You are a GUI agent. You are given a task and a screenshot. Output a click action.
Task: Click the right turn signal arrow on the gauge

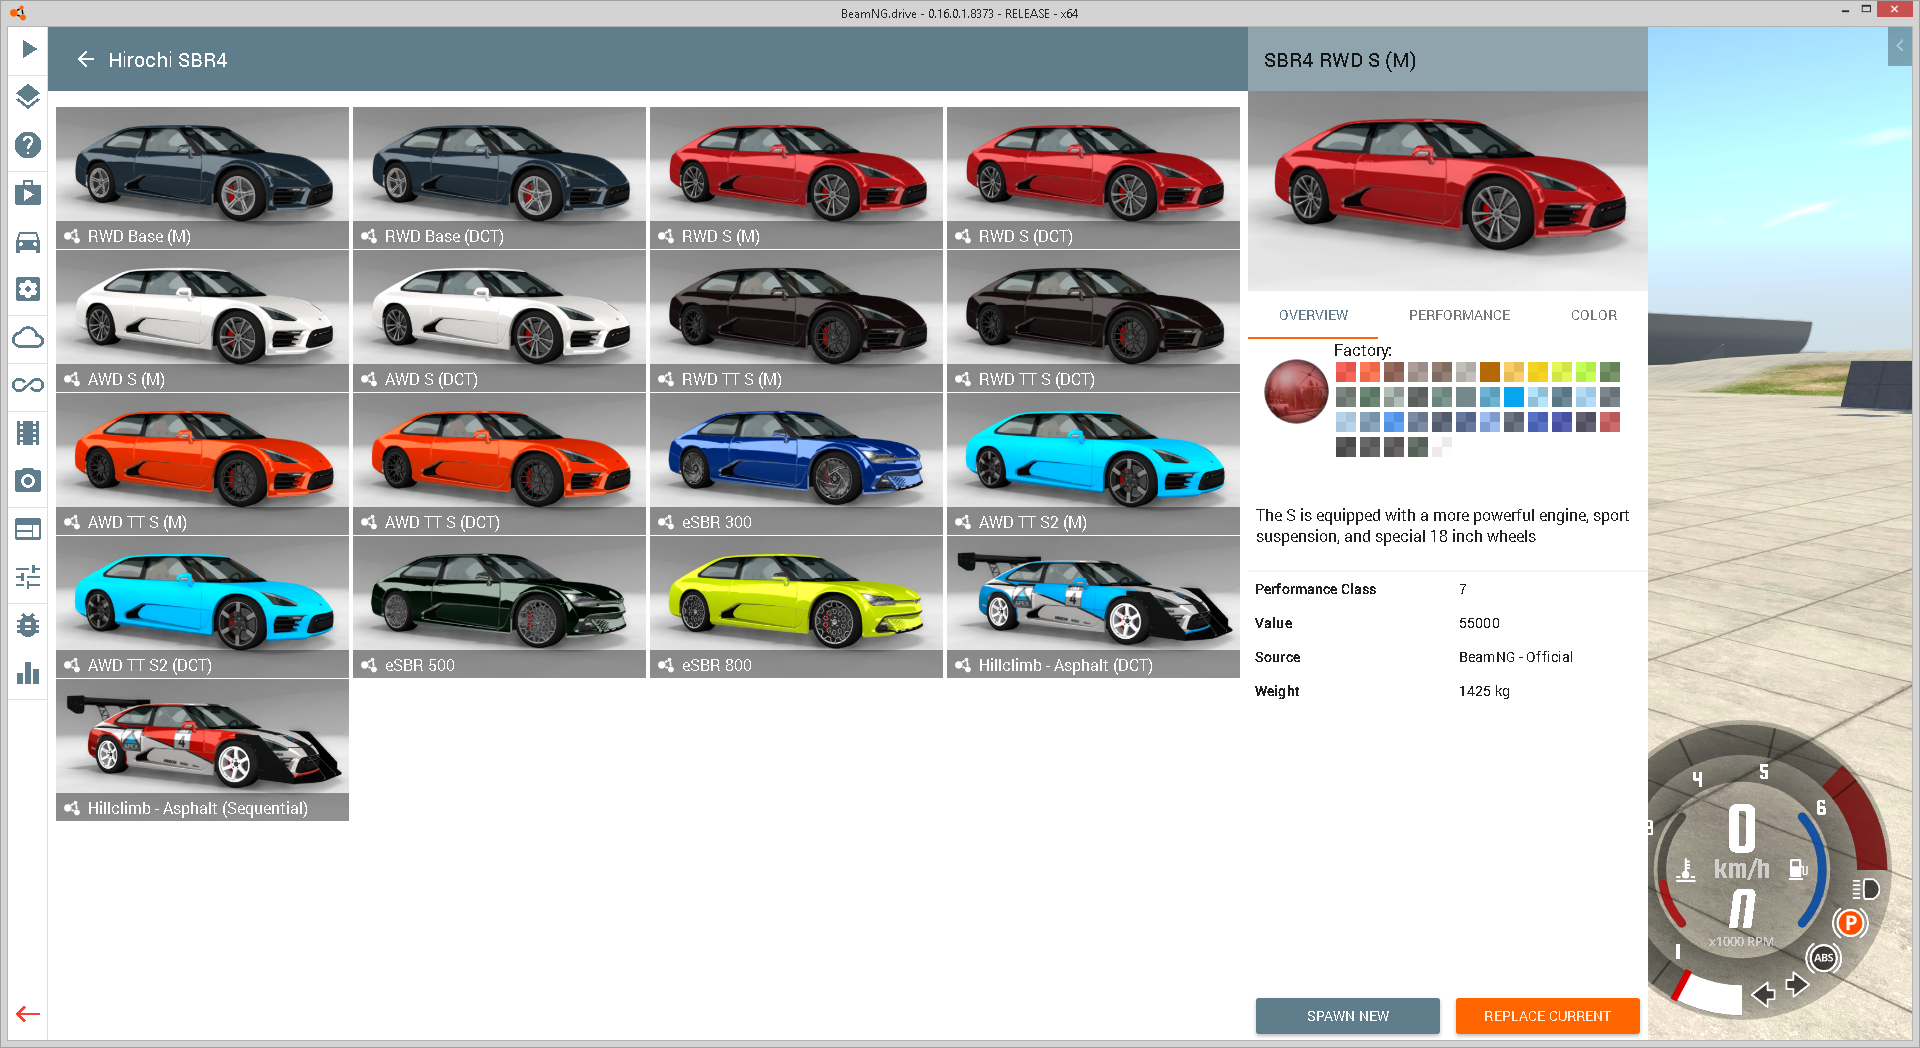pyautogui.click(x=1797, y=985)
